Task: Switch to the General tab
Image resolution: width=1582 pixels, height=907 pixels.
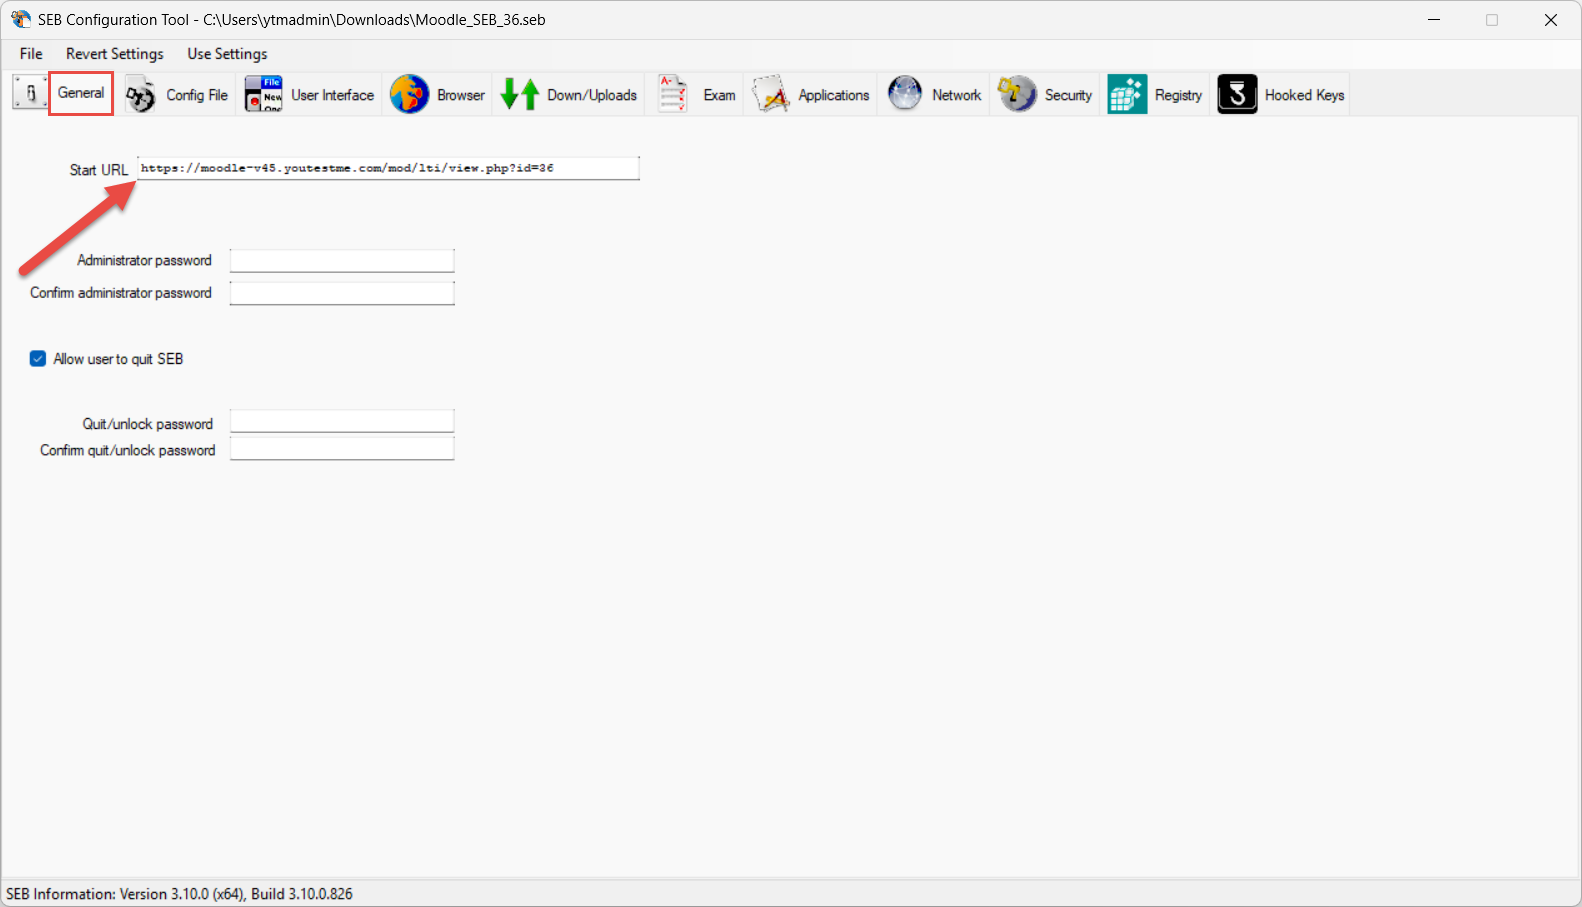Action: tap(81, 93)
